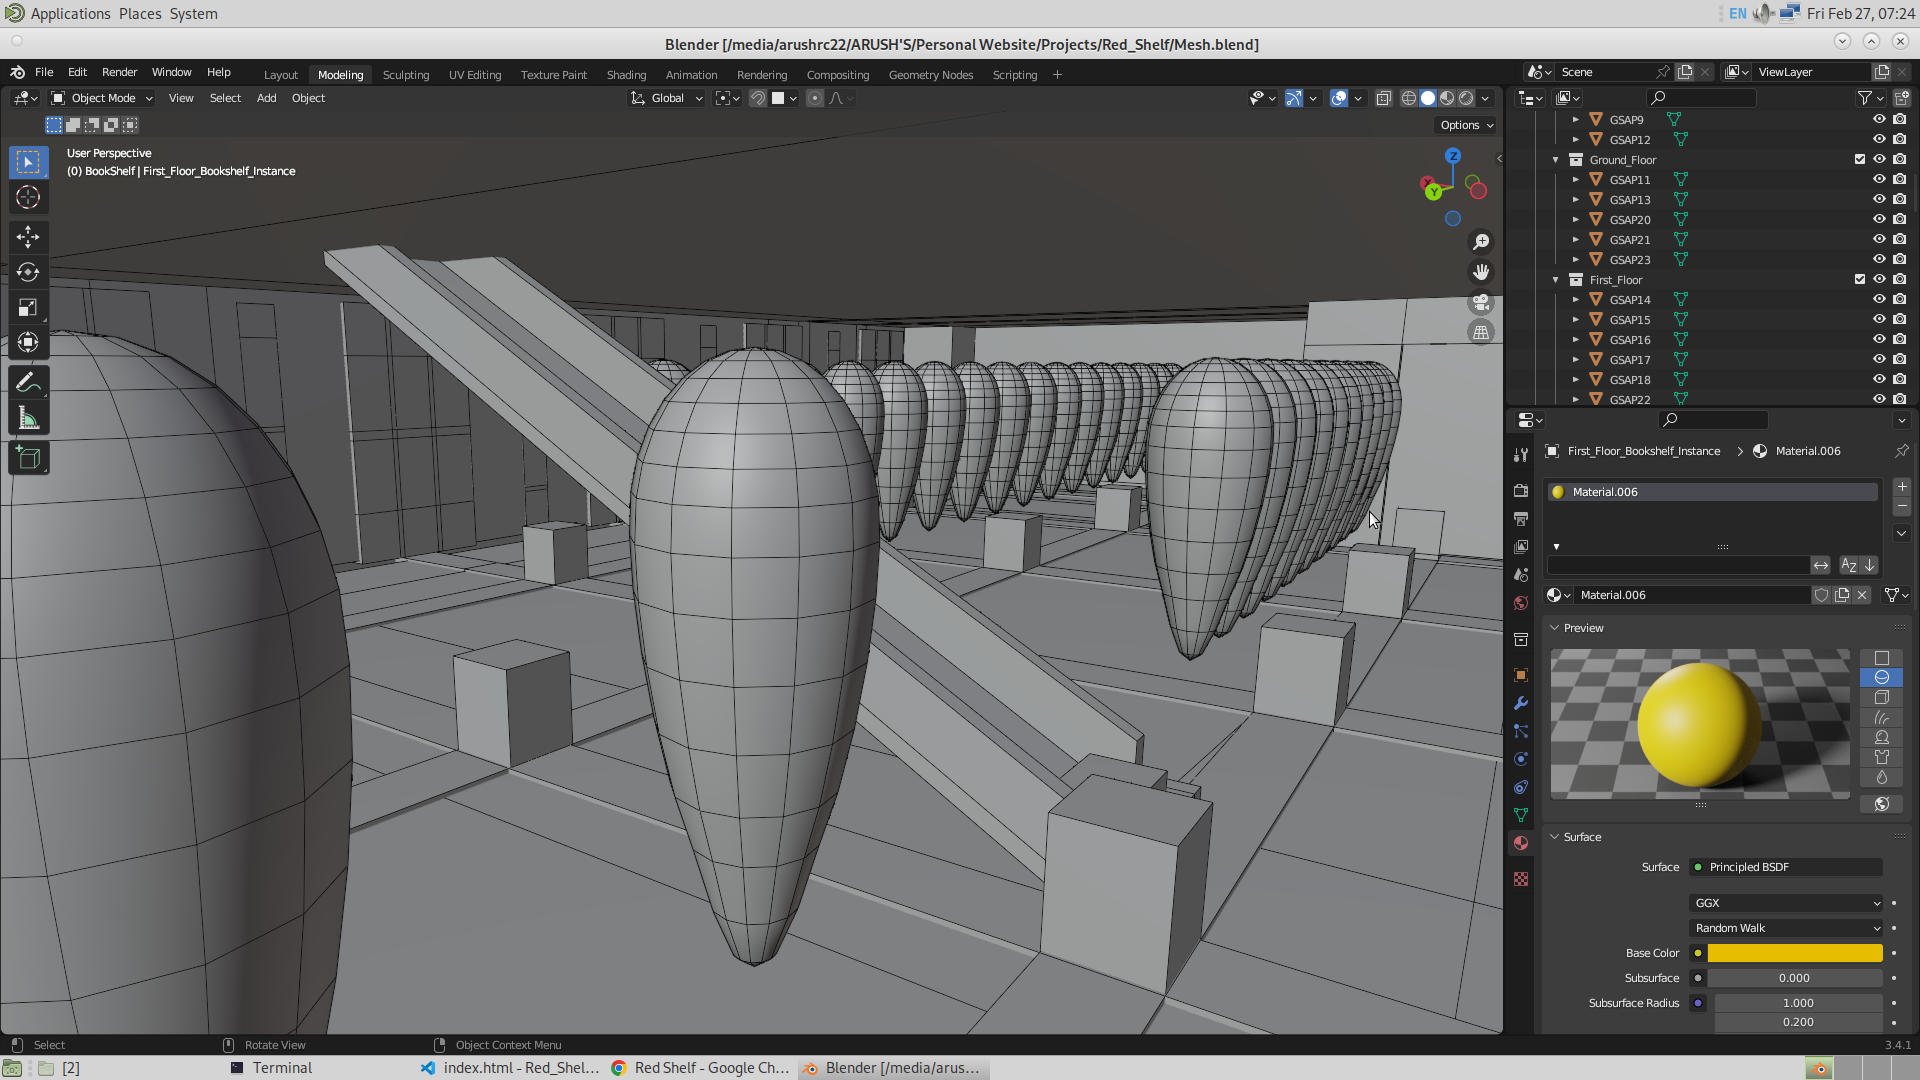This screenshot has width=1920, height=1080.
Task: Collapse the Surface section in material properties
Action: coord(1556,837)
